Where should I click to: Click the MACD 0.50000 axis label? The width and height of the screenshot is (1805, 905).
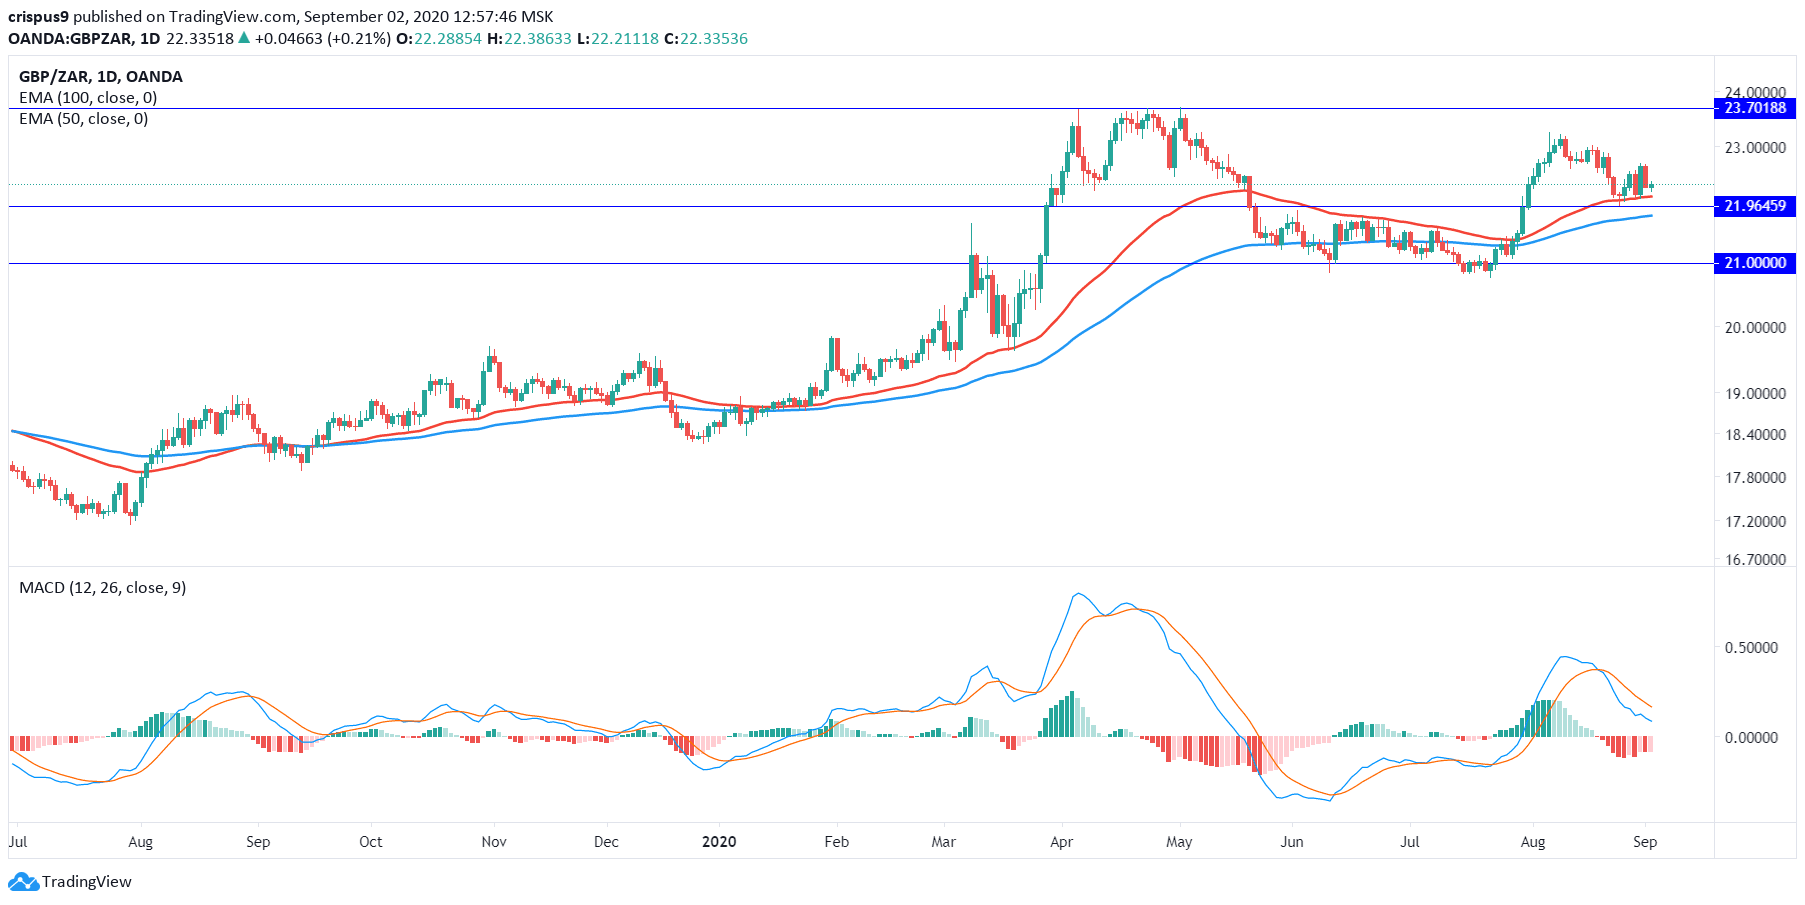tap(1751, 648)
